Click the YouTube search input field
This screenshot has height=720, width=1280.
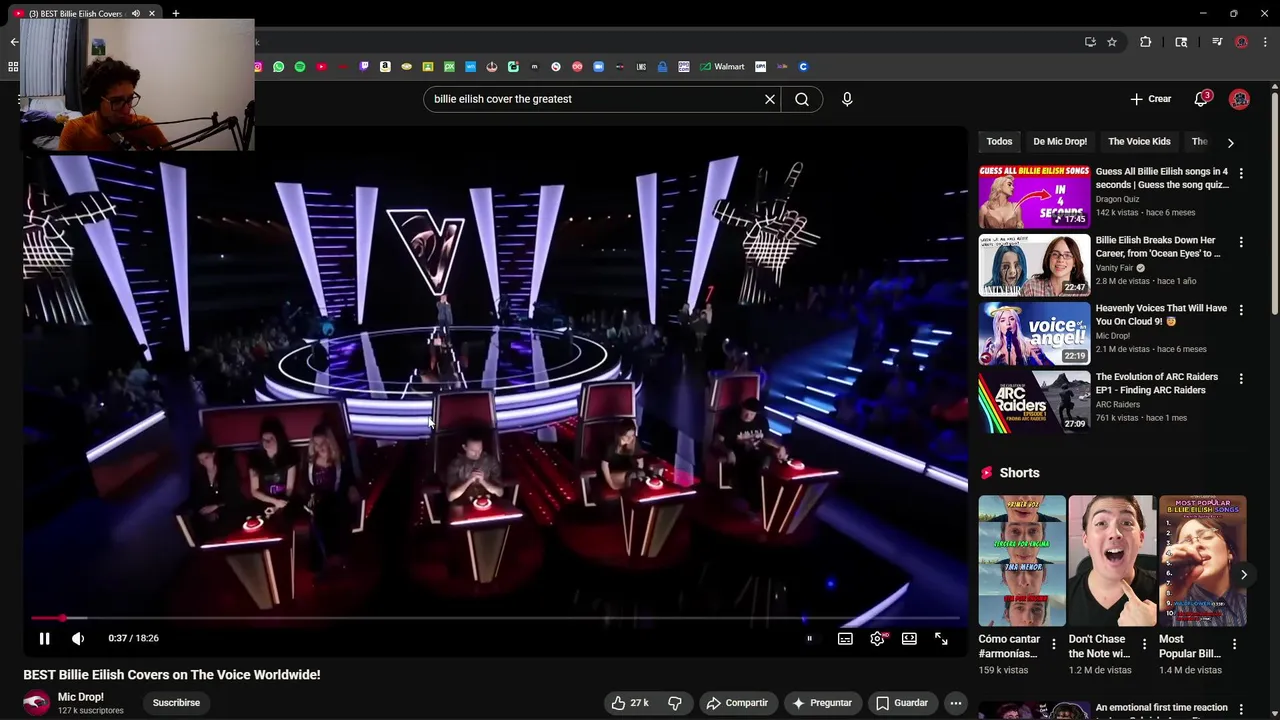(x=595, y=99)
